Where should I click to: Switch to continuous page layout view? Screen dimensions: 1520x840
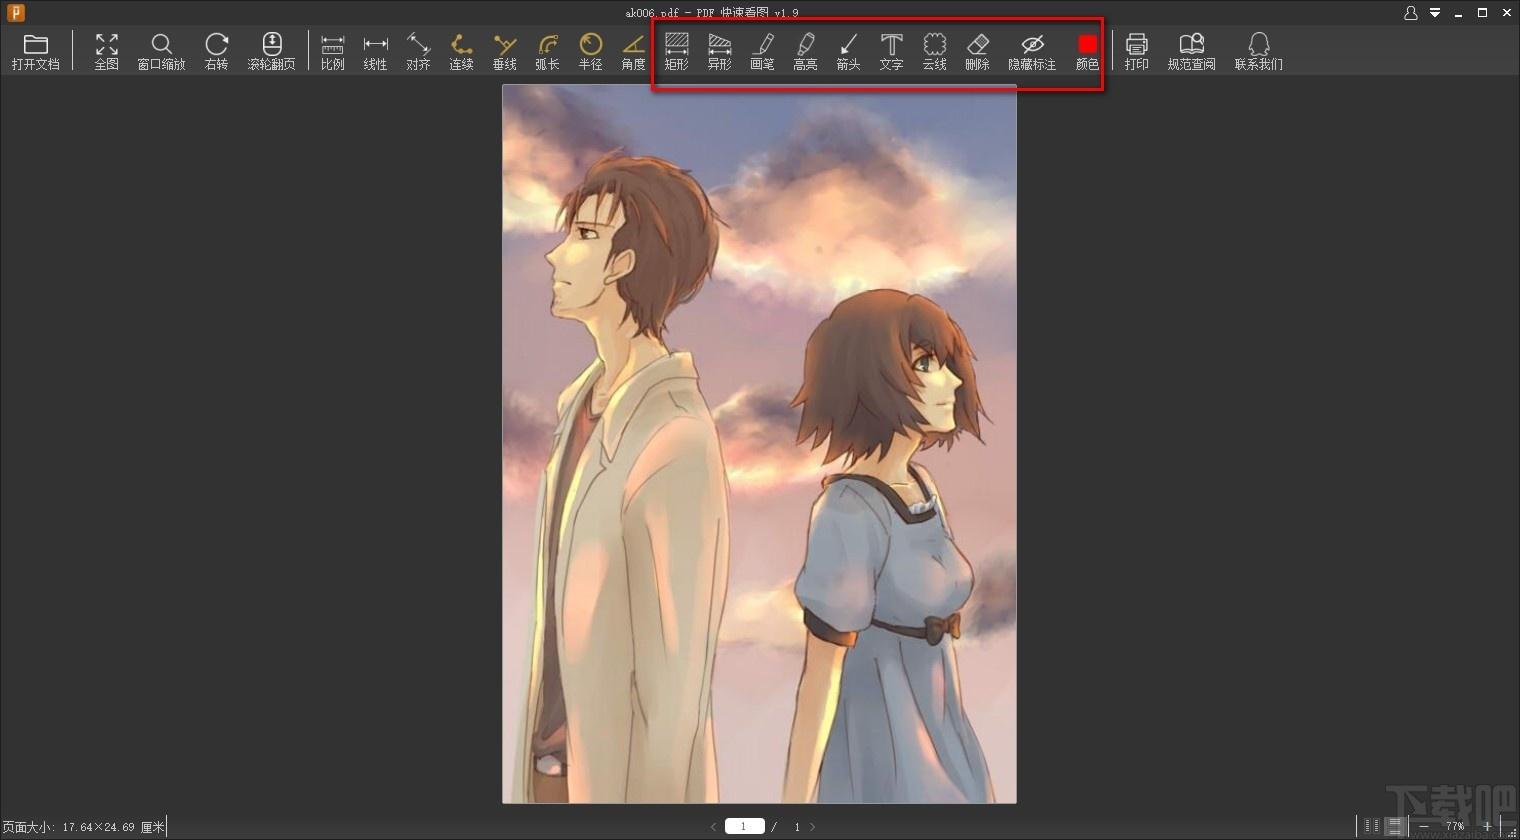(x=1394, y=827)
